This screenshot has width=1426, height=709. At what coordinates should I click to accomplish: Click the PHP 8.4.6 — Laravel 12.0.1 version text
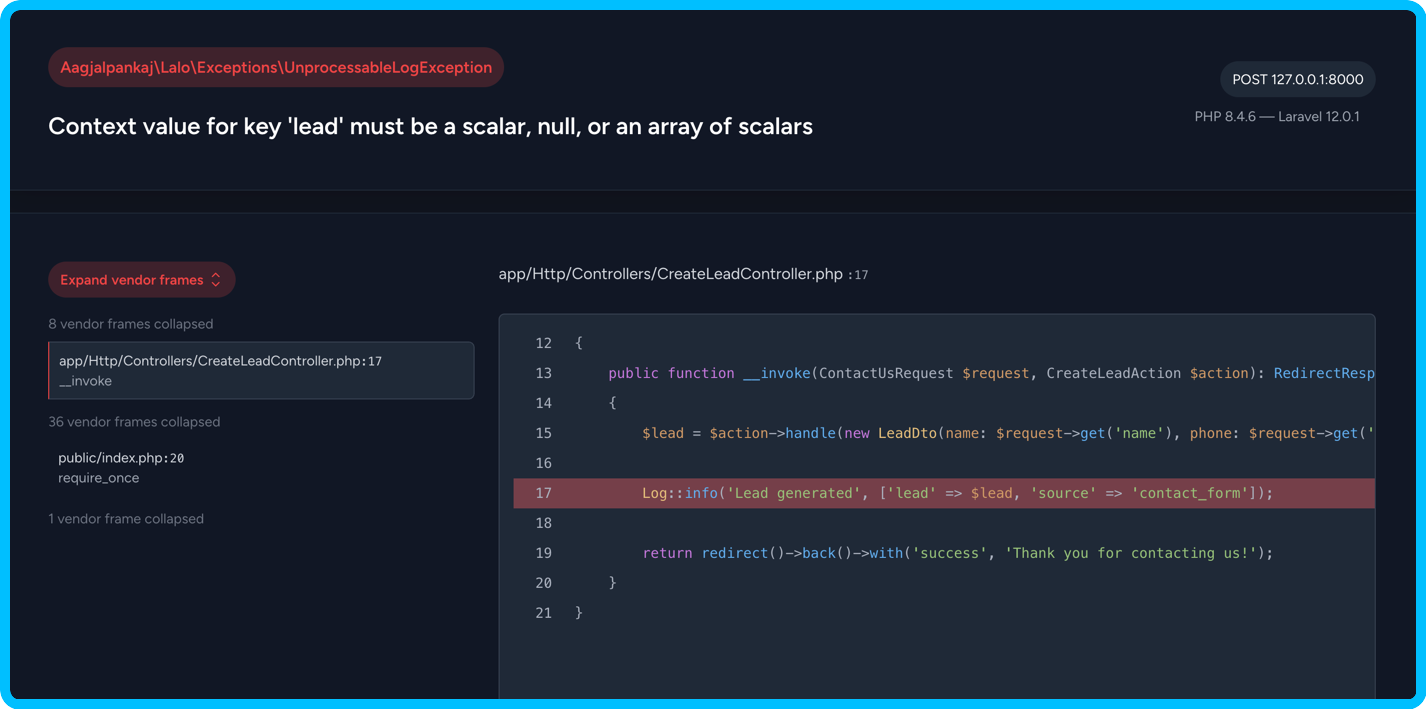coord(1276,117)
